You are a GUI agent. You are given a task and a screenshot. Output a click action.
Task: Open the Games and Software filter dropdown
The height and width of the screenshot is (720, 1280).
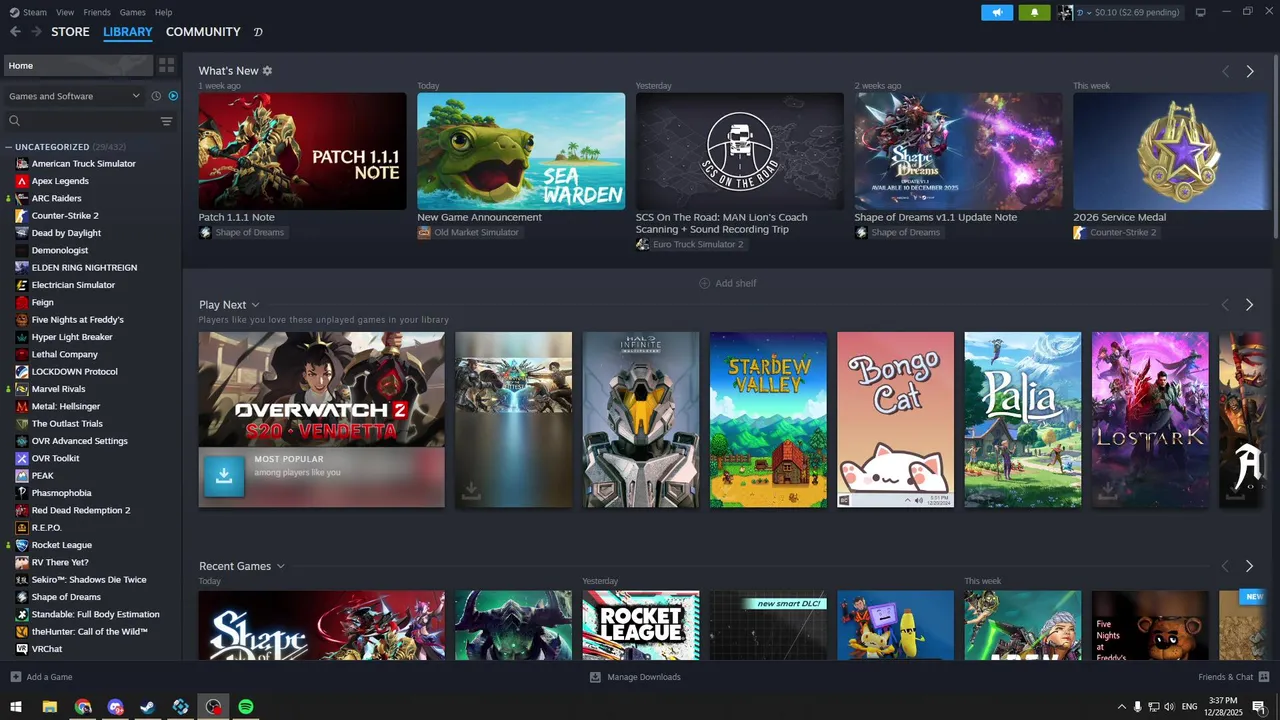(x=74, y=96)
